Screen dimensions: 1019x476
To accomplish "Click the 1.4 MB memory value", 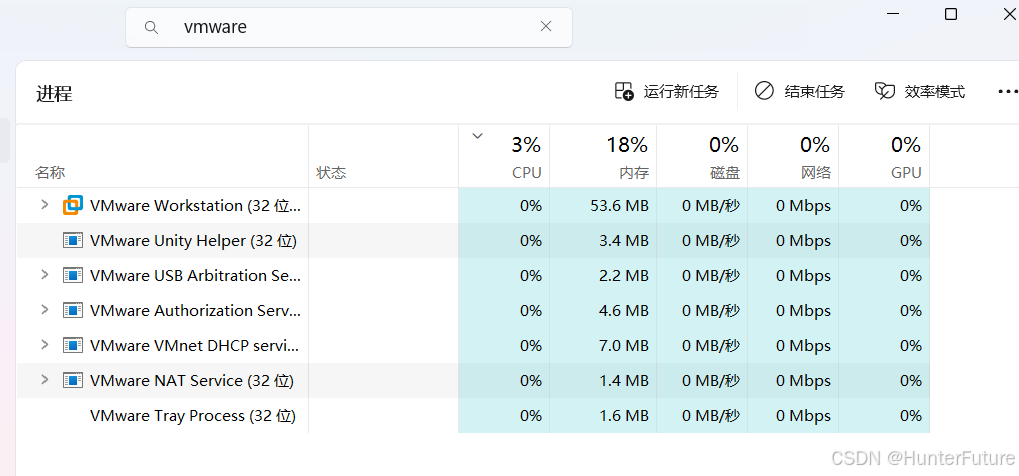I will 624,380.
